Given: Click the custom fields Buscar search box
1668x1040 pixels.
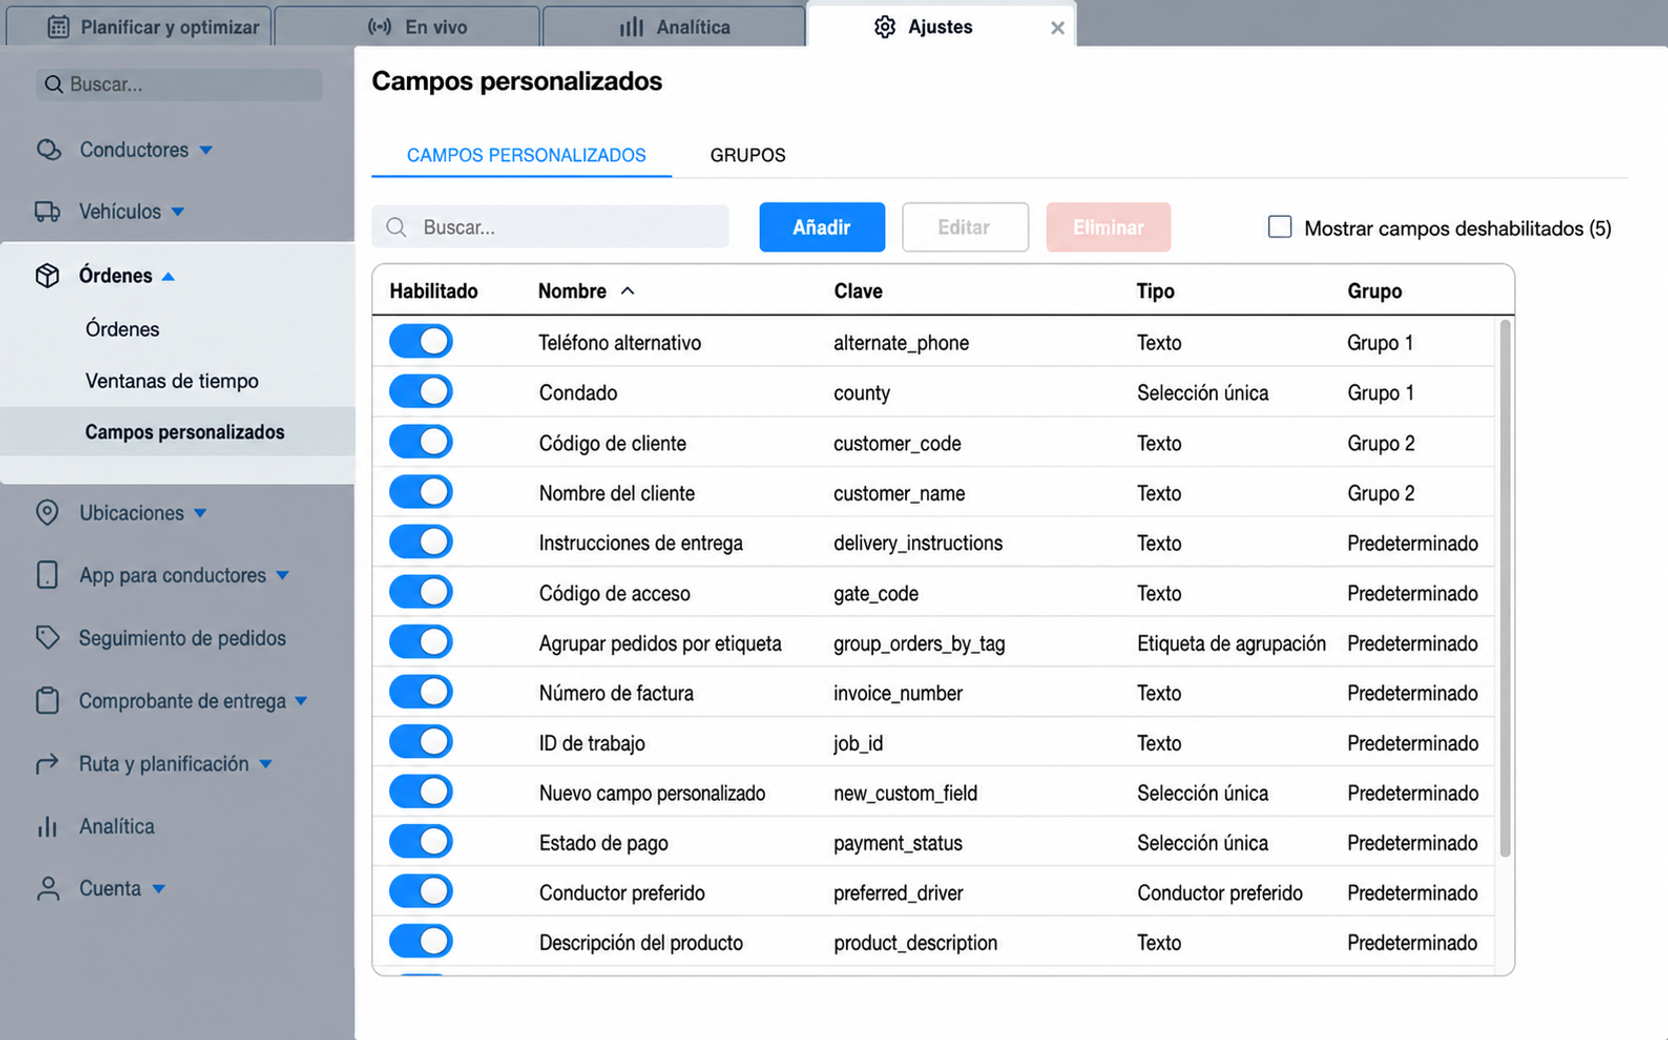Looking at the screenshot, I should [x=550, y=227].
